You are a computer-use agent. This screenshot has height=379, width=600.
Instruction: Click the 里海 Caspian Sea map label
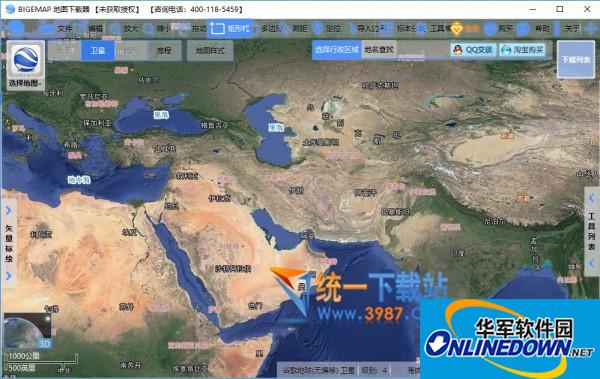(x=276, y=128)
